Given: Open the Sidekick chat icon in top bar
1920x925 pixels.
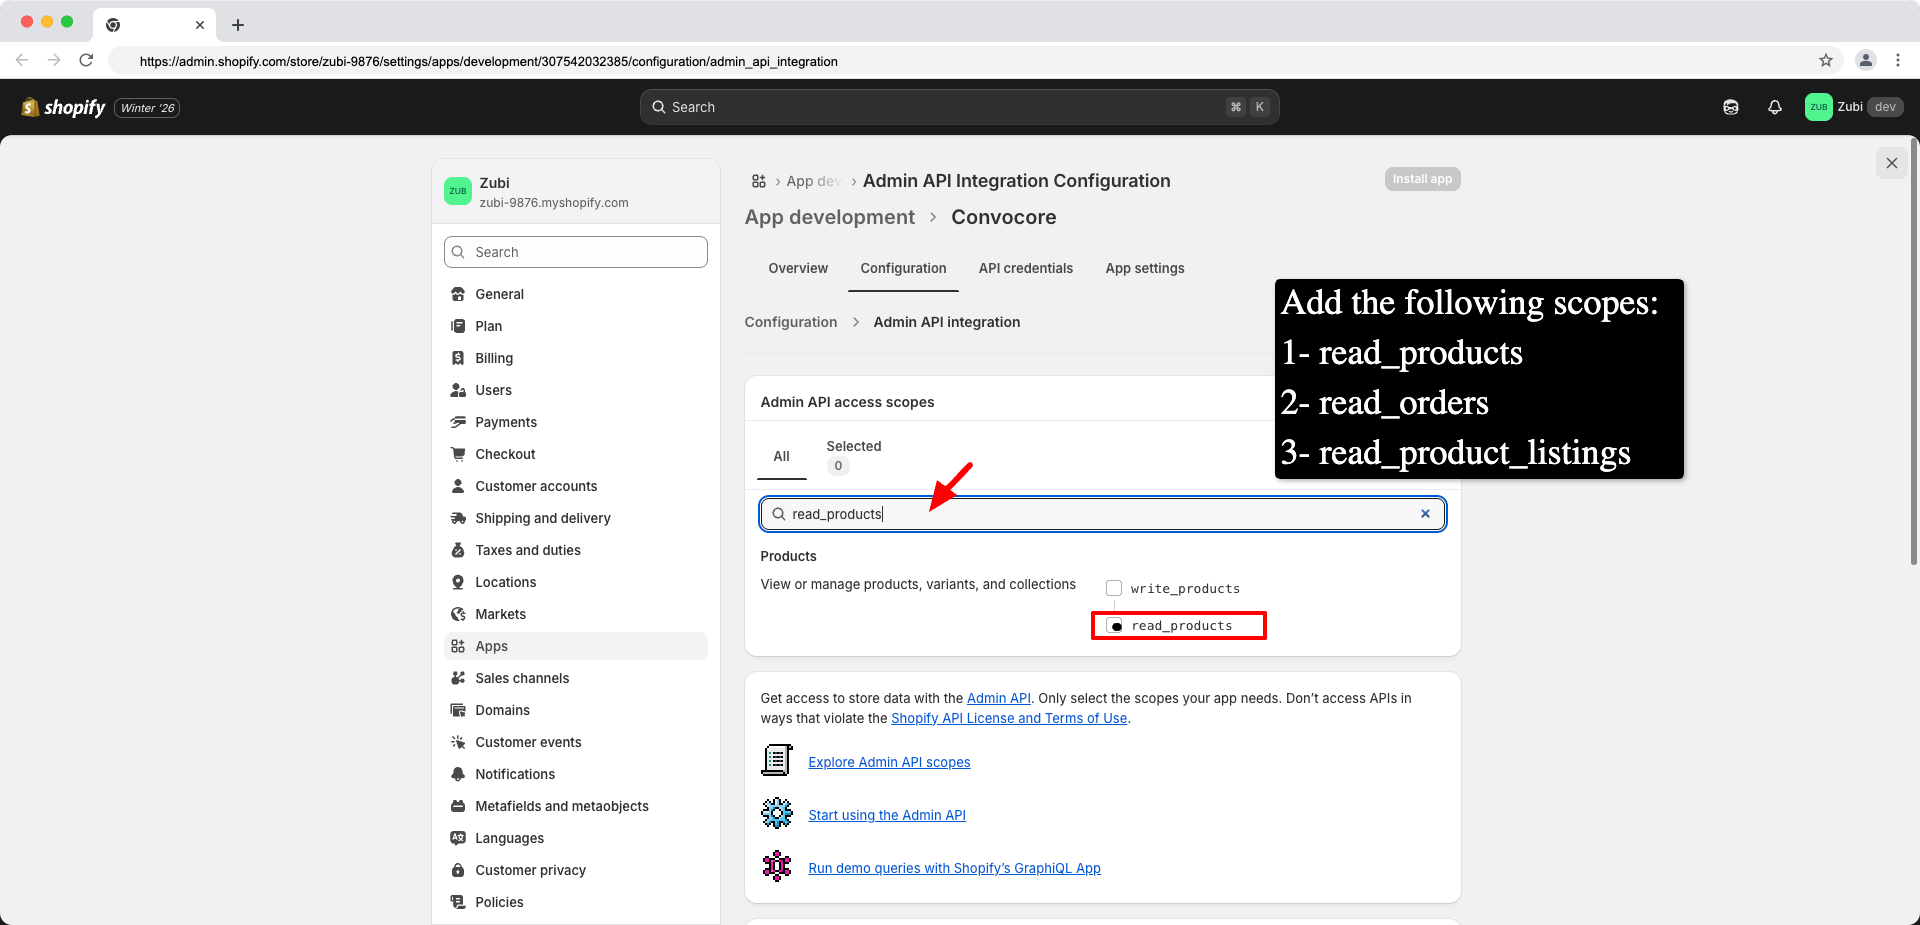Looking at the screenshot, I should 1731,107.
